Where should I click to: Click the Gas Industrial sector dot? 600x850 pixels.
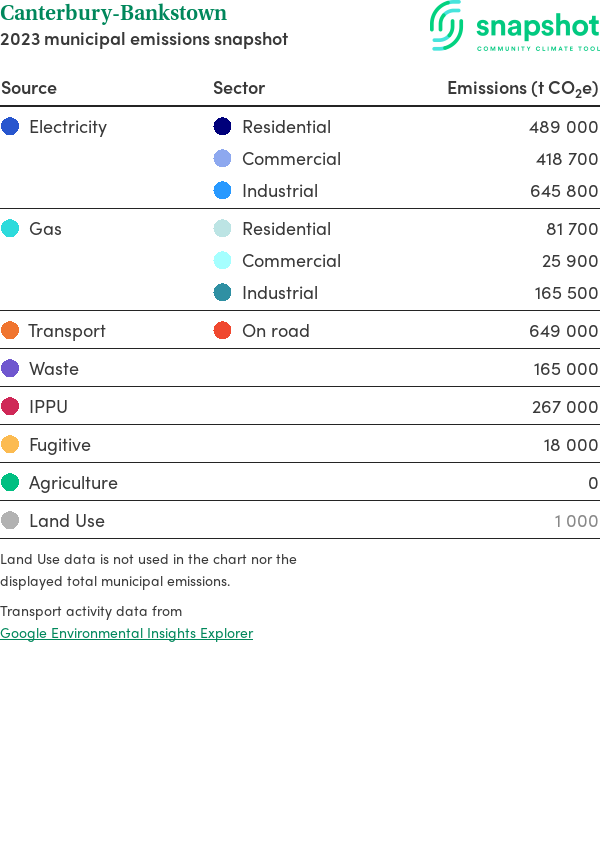click(223, 293)
